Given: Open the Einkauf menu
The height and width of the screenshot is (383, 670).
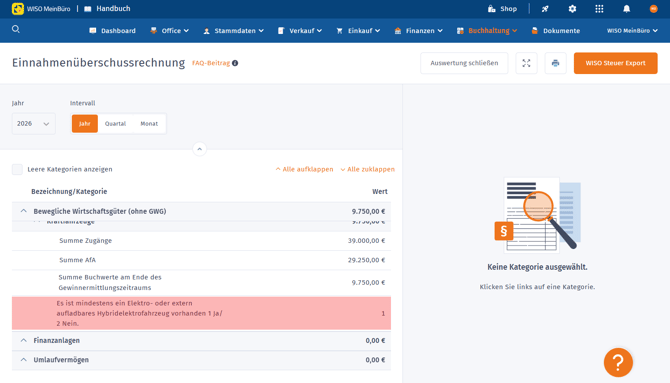Looking at the screenshot, I should (358, 31).
